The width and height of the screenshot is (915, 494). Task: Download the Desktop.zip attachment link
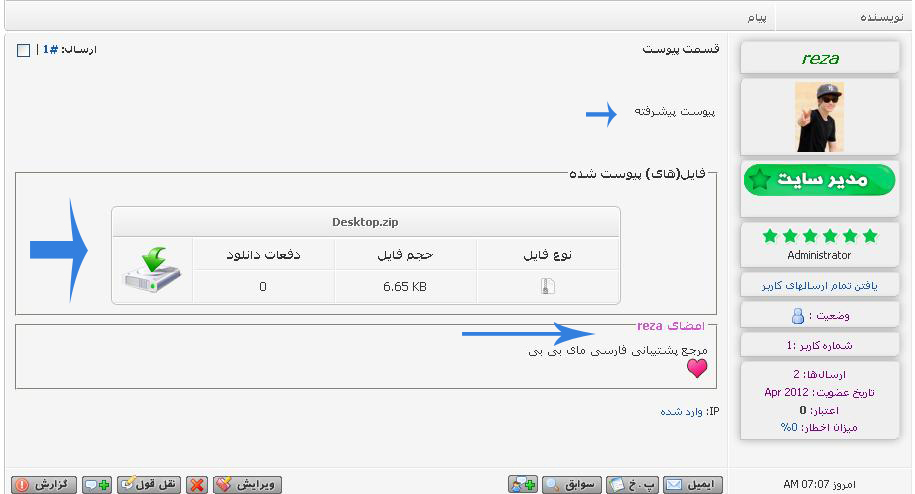click(365, 222)
